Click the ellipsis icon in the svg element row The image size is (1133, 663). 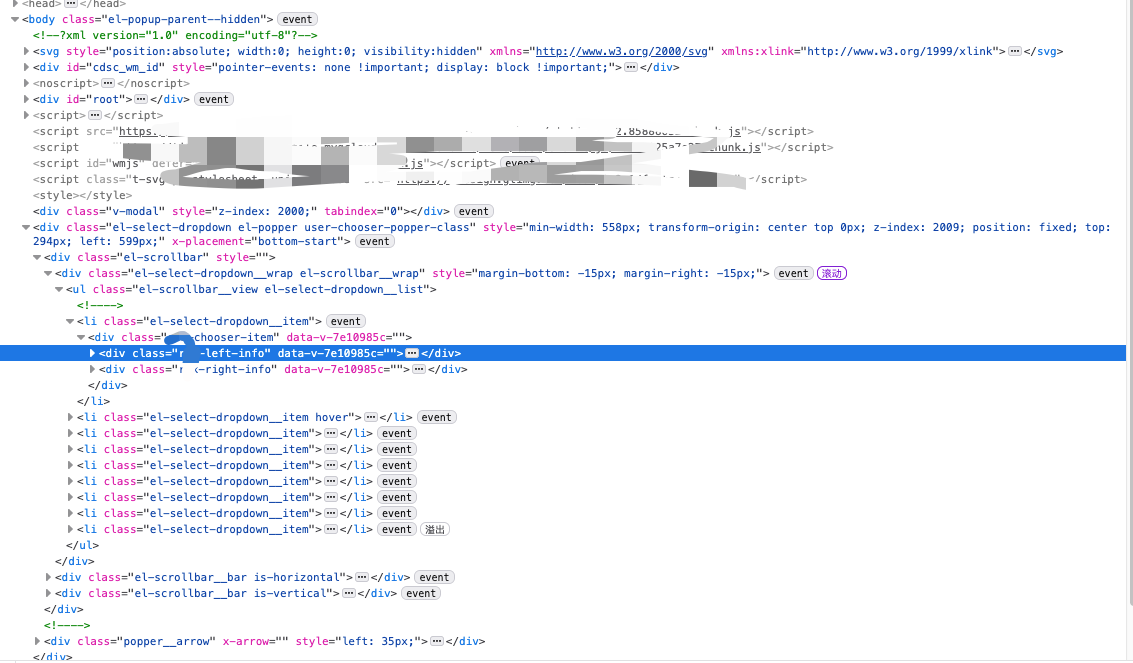point(1015,51)
